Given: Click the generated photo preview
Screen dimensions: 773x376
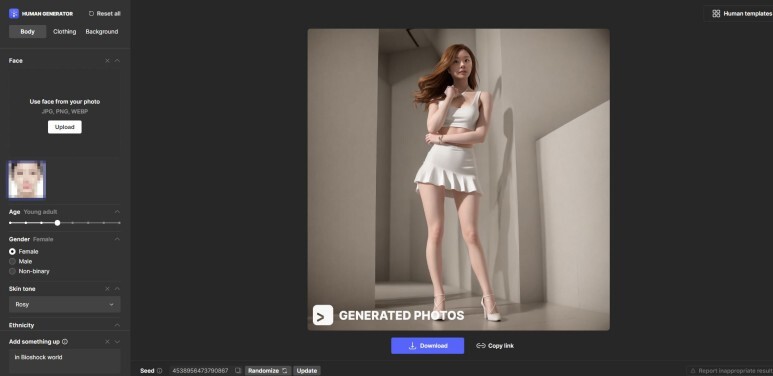Looking at the screenshot, I should pos(458,179).
